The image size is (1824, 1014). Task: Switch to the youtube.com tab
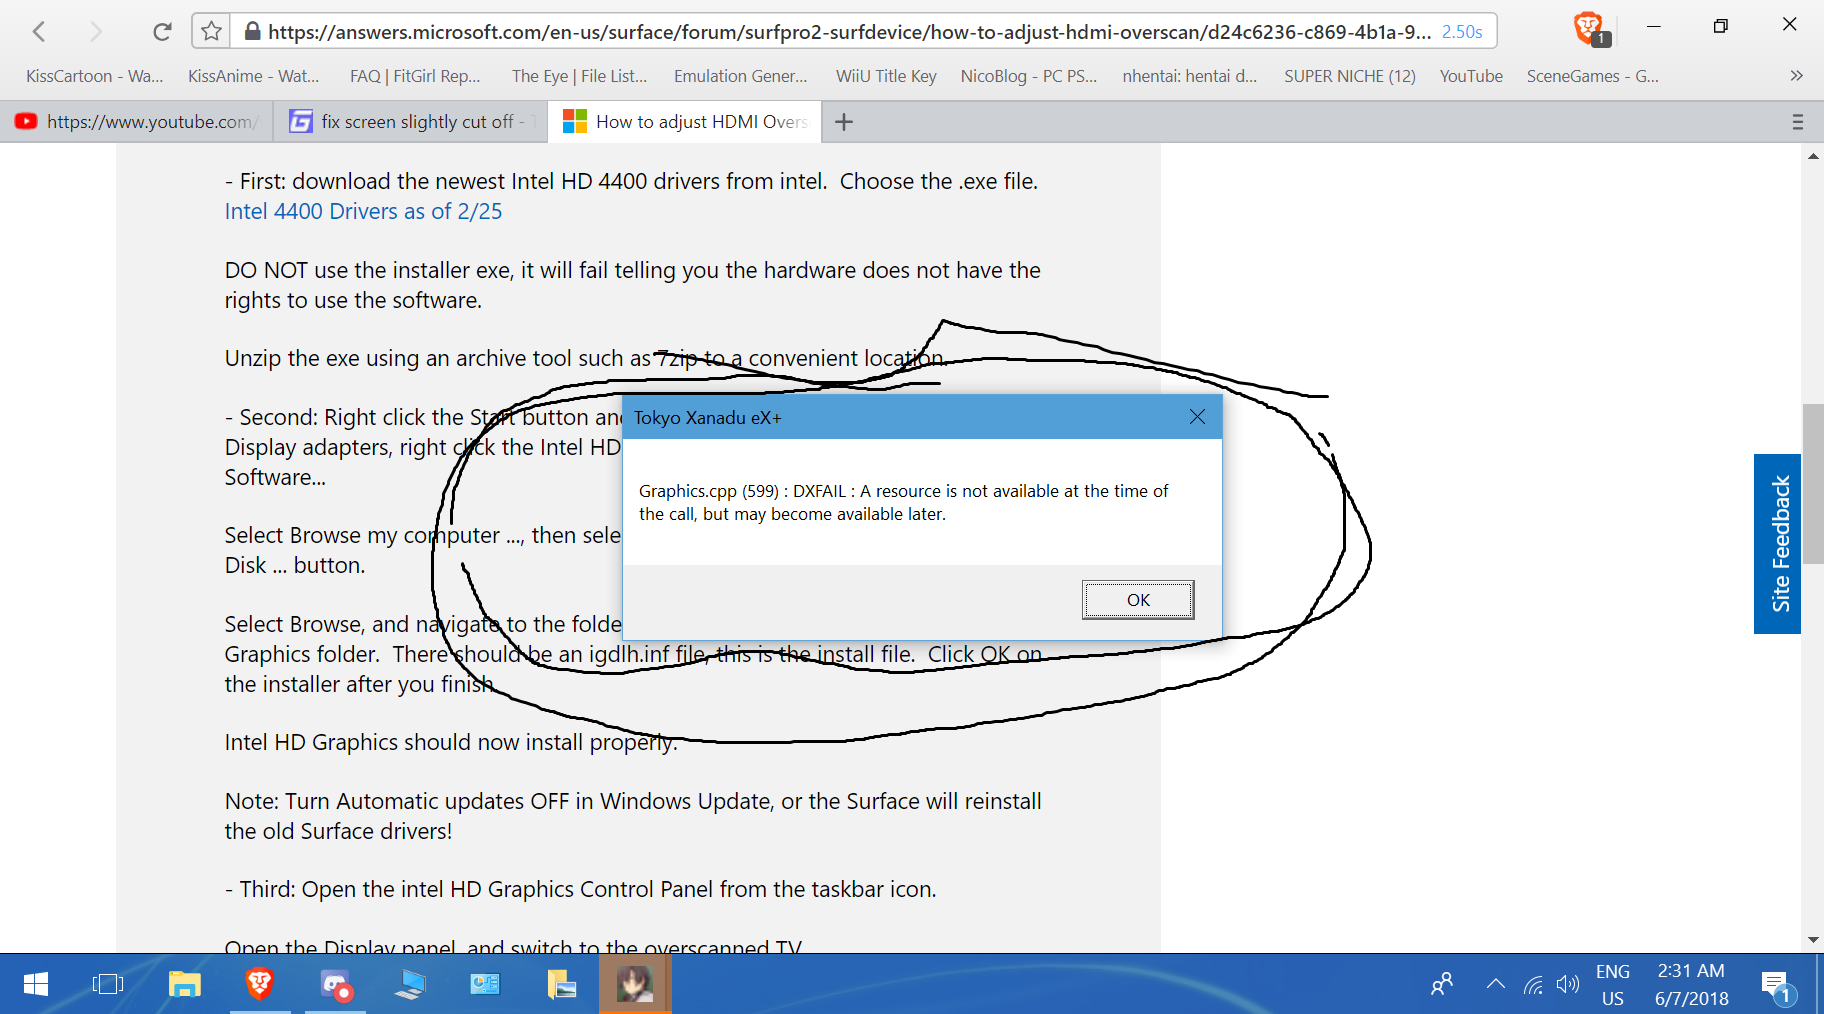click(x=136, y=122)
